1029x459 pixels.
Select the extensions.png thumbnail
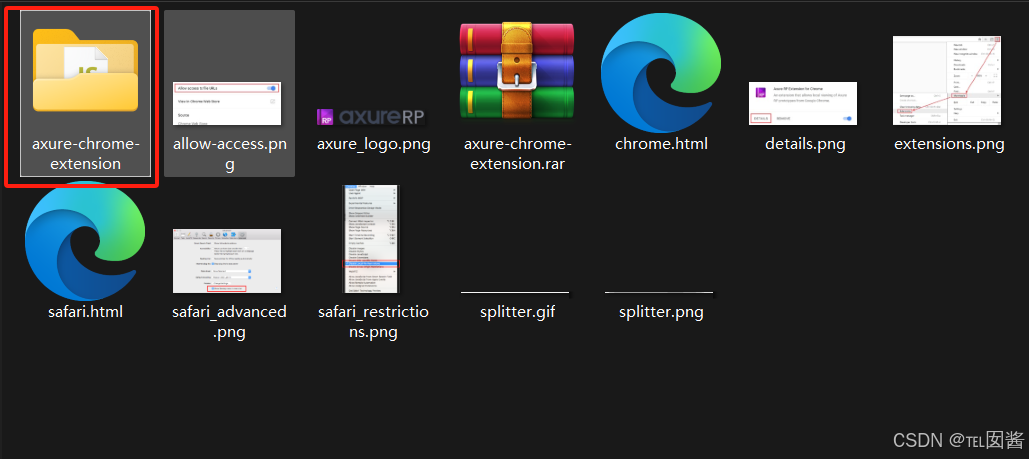pos(947,80)
